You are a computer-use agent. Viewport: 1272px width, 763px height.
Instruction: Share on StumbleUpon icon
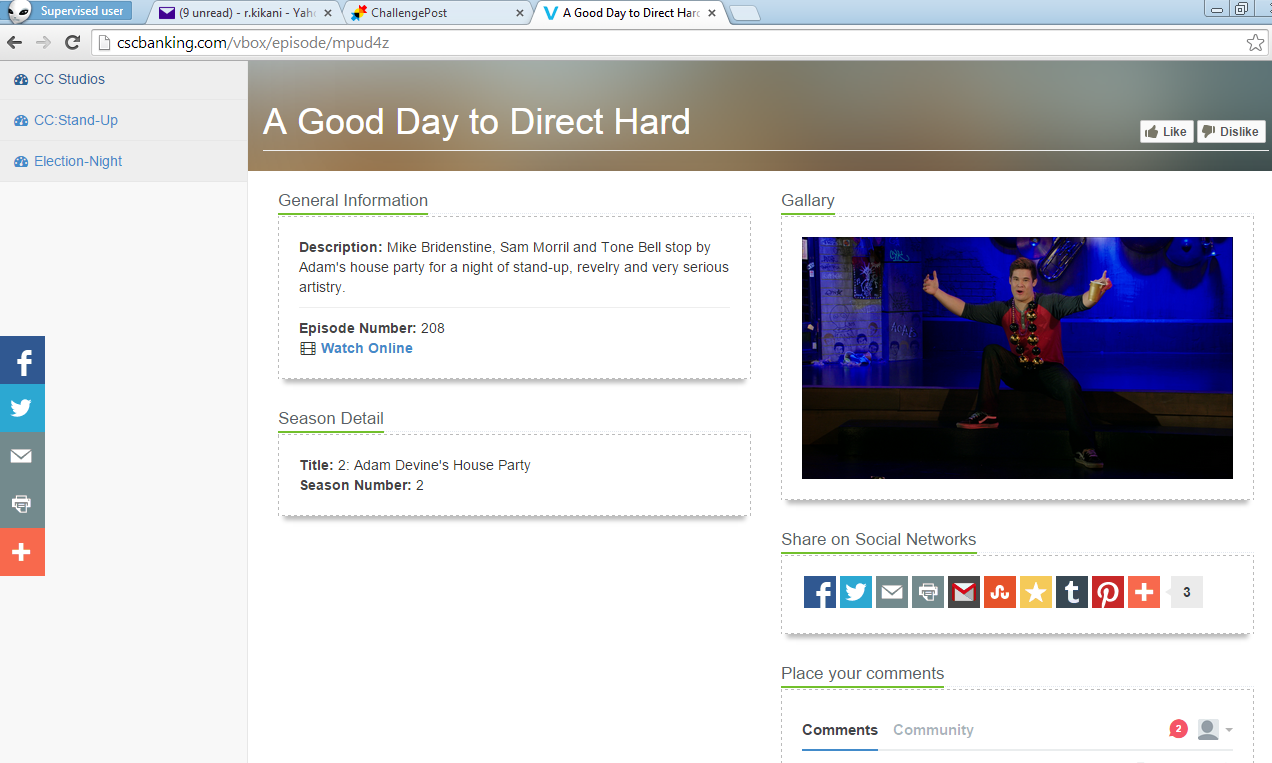(x=1000, y=592)
